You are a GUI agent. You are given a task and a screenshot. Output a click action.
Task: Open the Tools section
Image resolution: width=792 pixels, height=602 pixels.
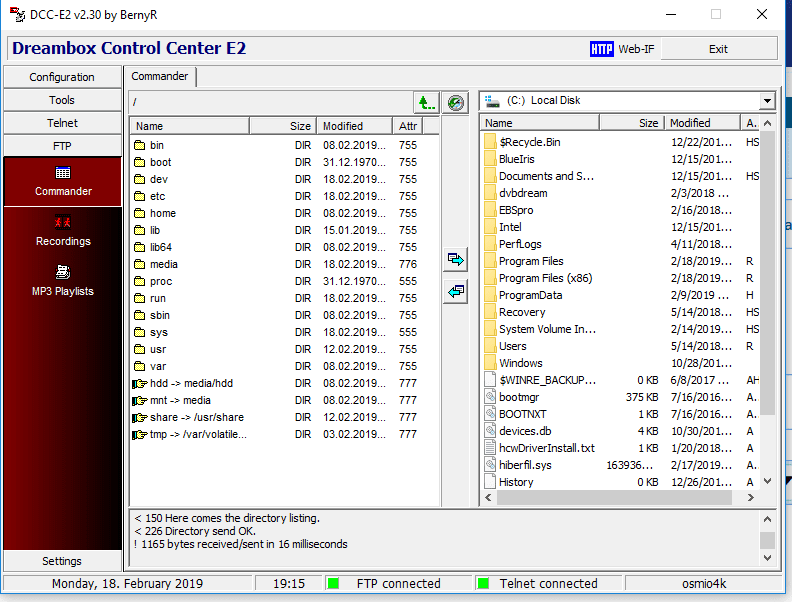point(62,100)
